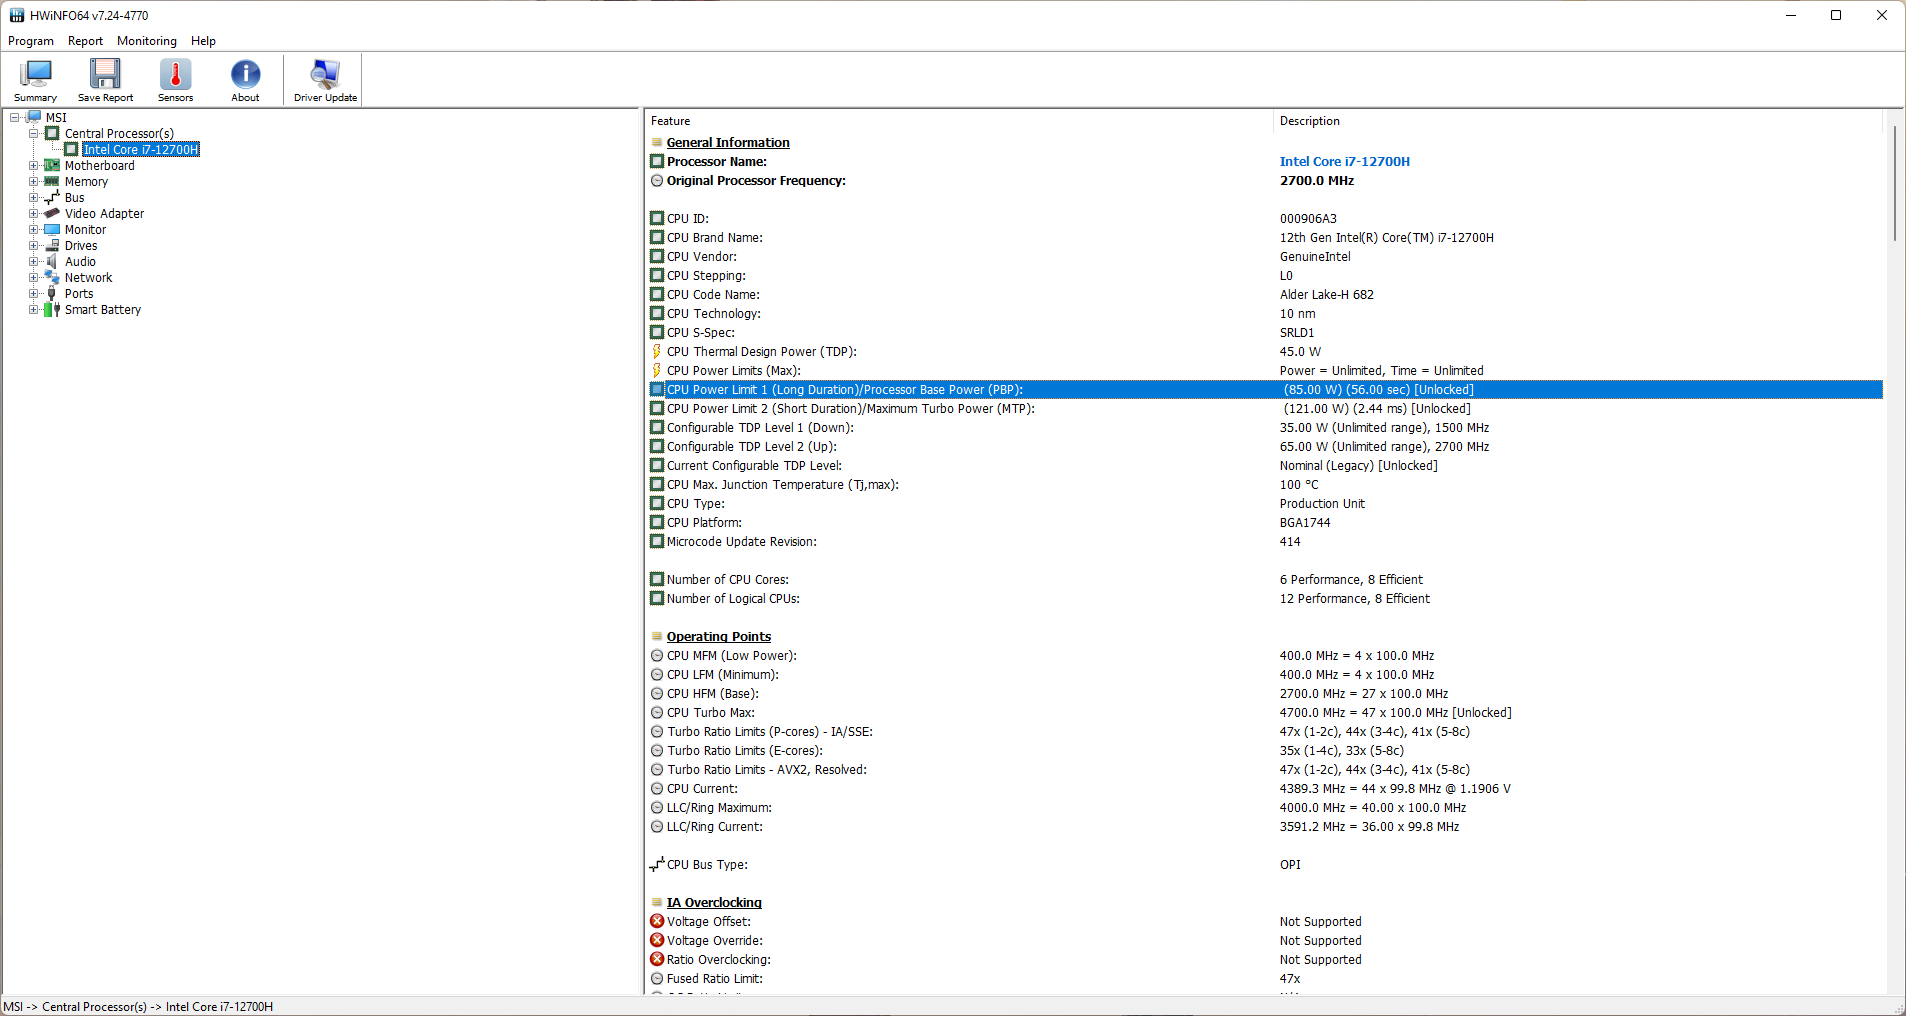Click the Audio speaker icon in the tree
The image size is (1906, 1016).
tap(52, 262)
